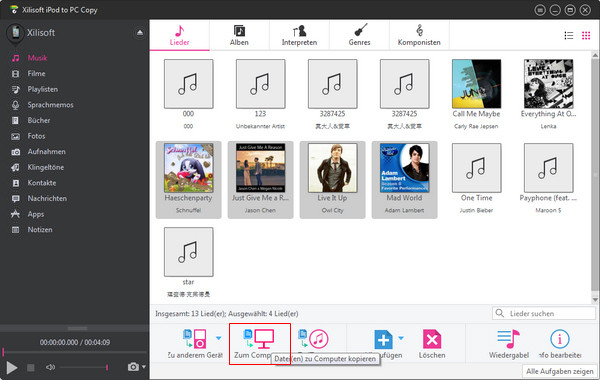Select the One Time song by Justin Bieber

tap(476, 168)
